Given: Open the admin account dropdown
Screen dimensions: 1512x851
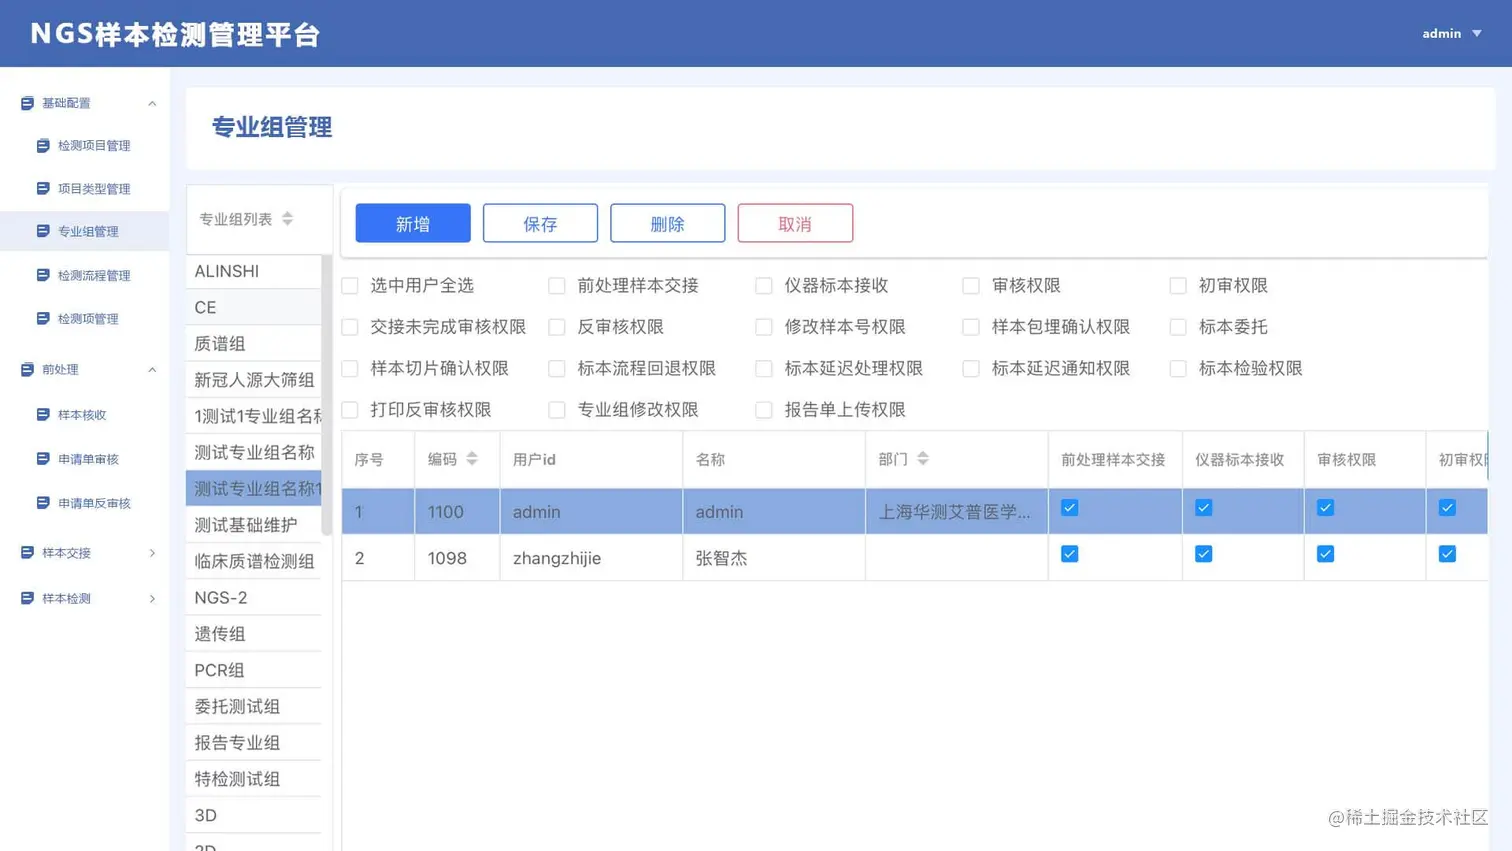Looking at the screenshot, I should (x=1450, y=33).
